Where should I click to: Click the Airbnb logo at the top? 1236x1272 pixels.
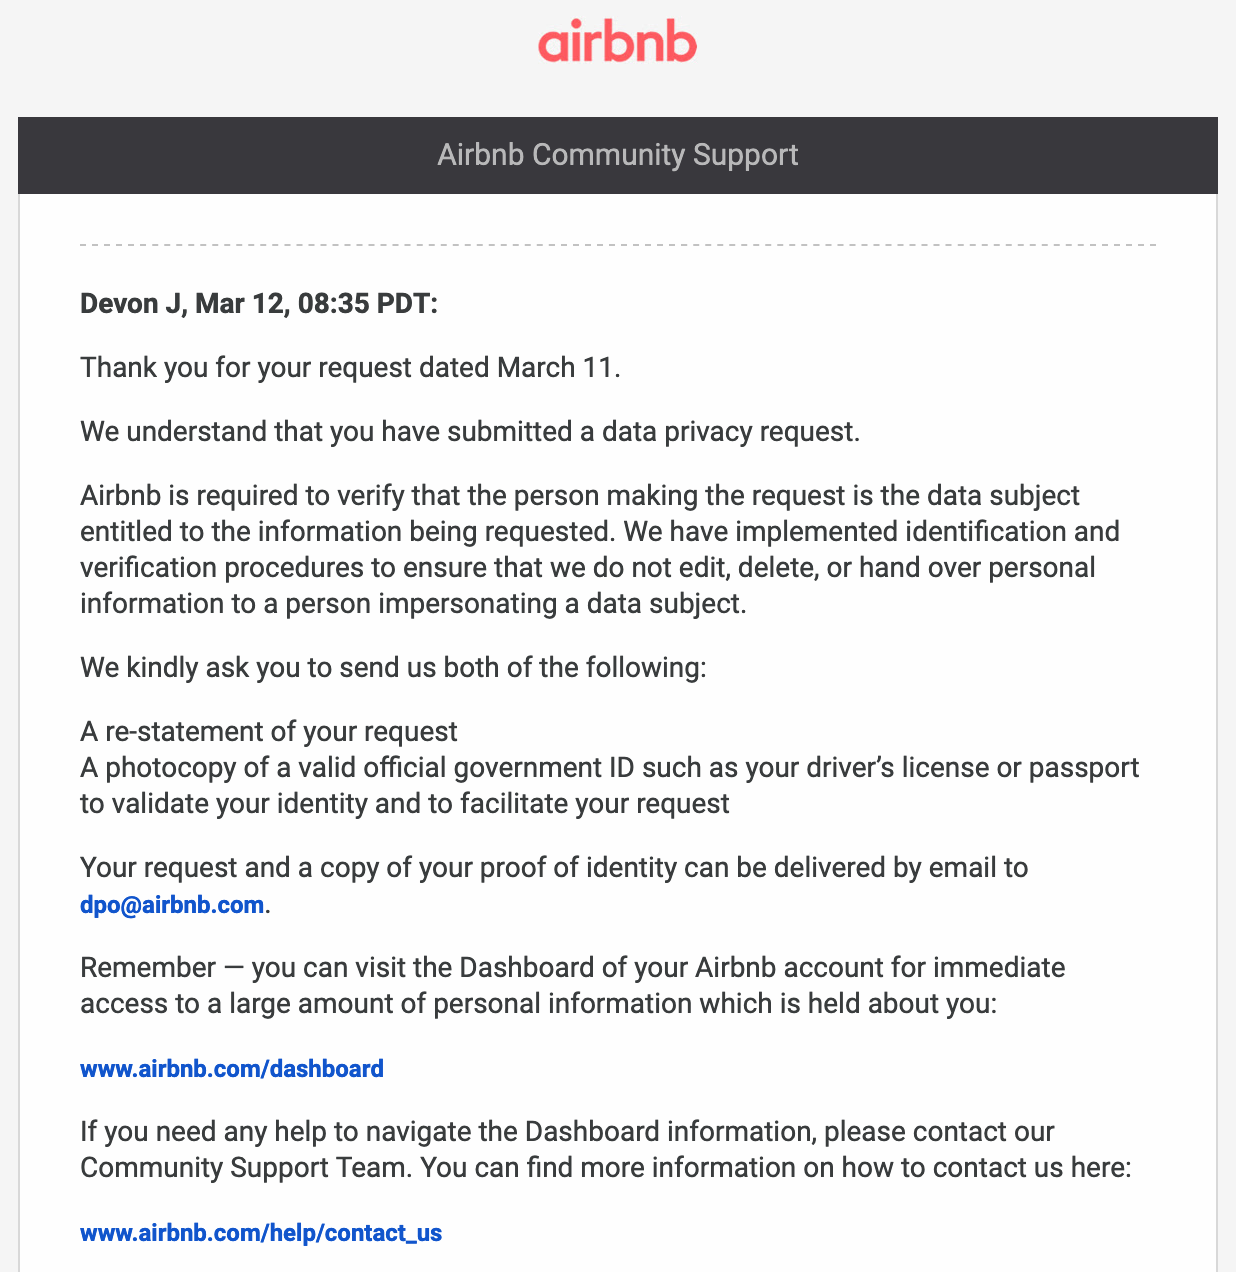pyautogui.click(x=617, y=44)
